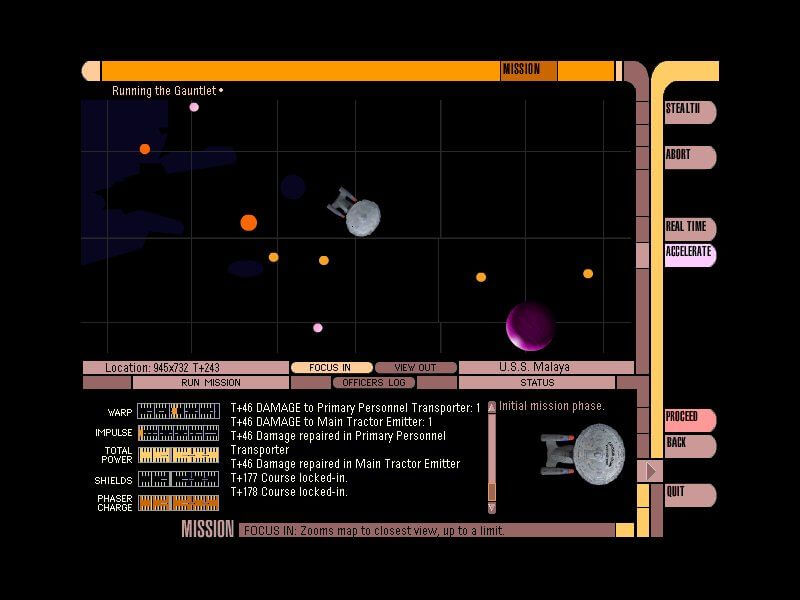Select the large orange star on map
The image size is (800, 600).
click(248, 223)
